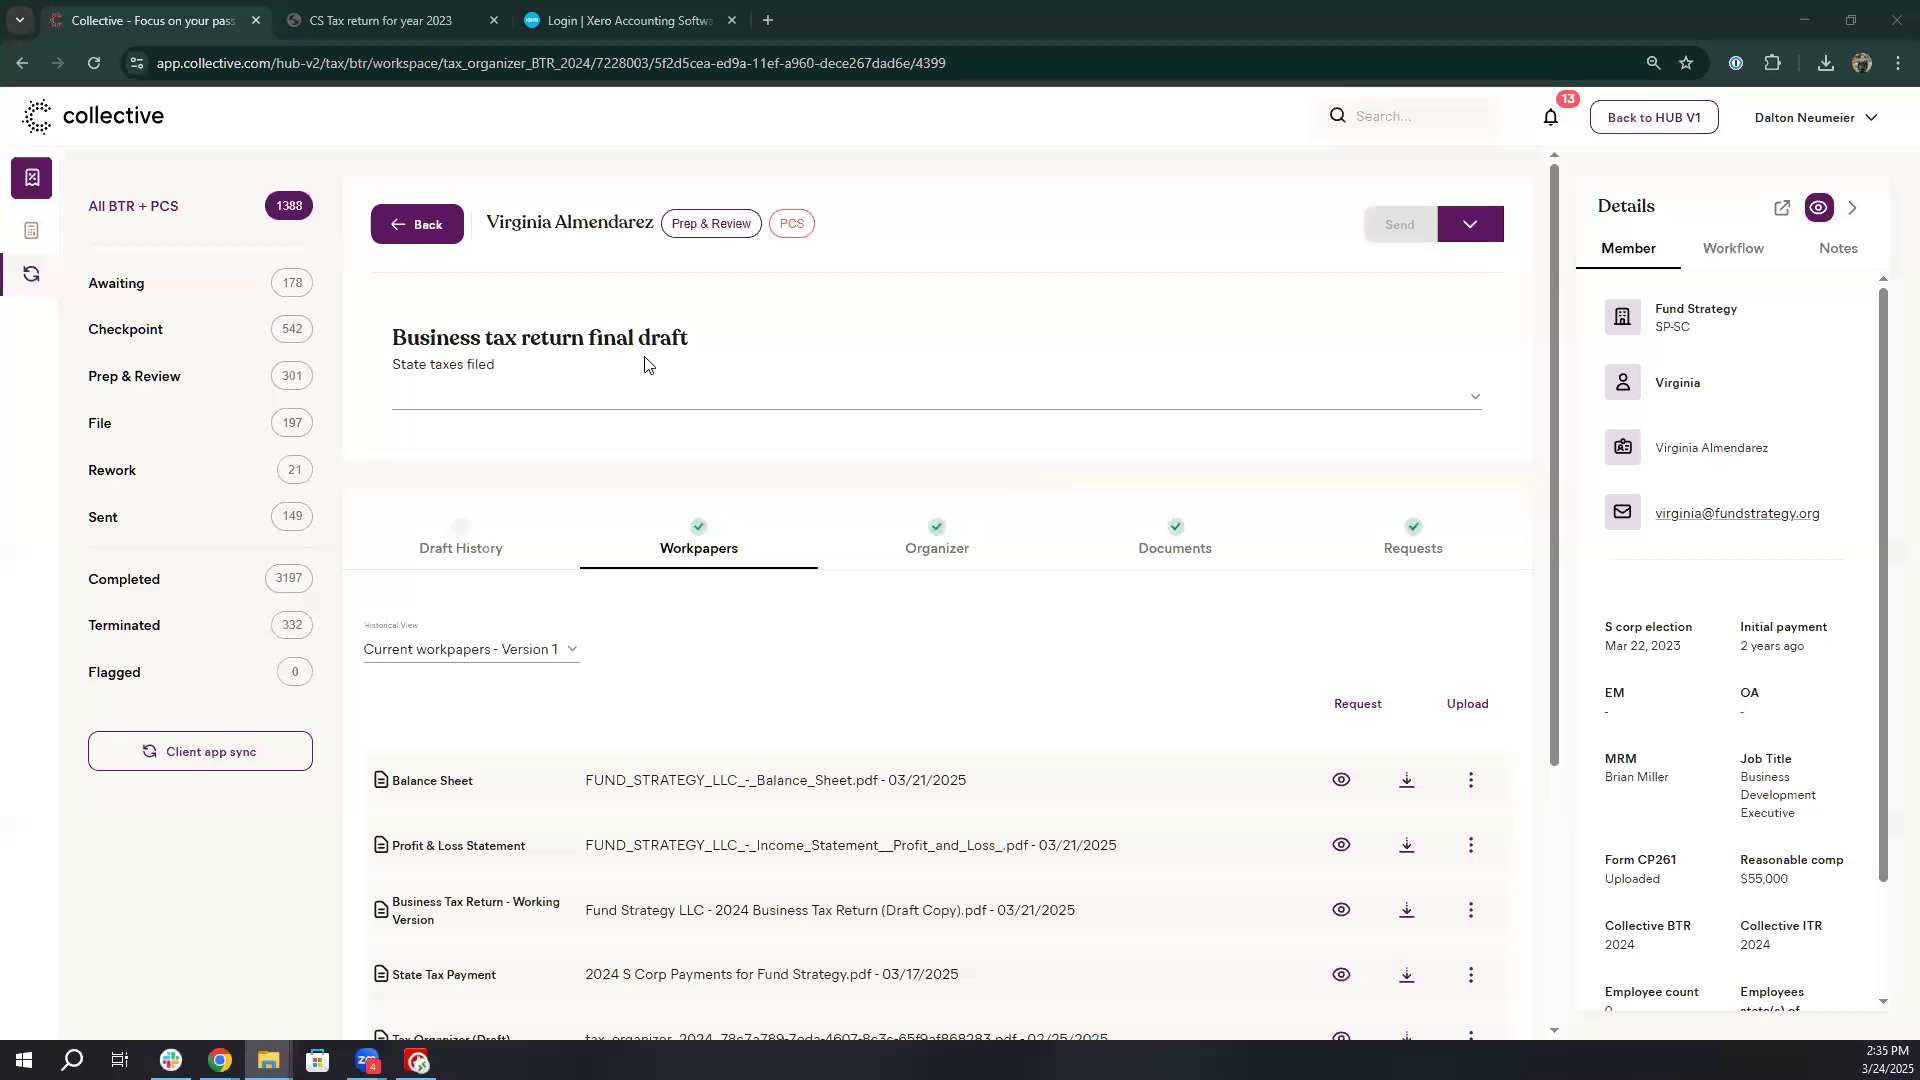Switch to the Documents tab
The height and width of the screenshot is (1080, 1920).
(1174, 548)
